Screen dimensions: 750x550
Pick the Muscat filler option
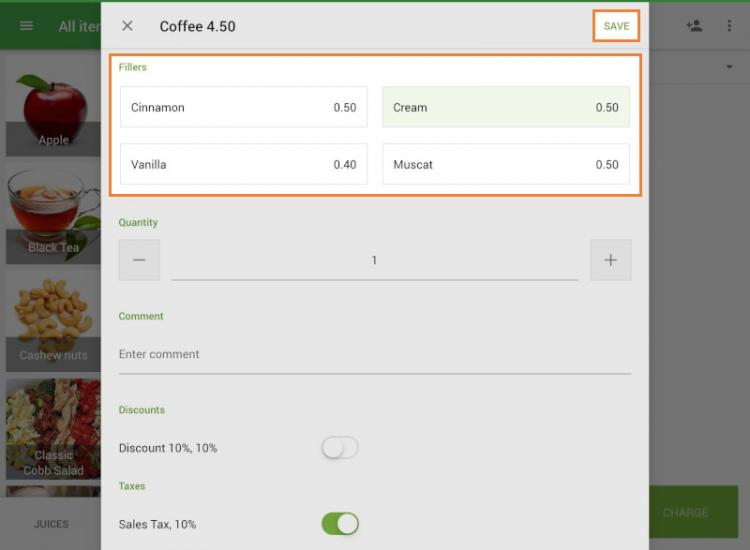(505, 164)
